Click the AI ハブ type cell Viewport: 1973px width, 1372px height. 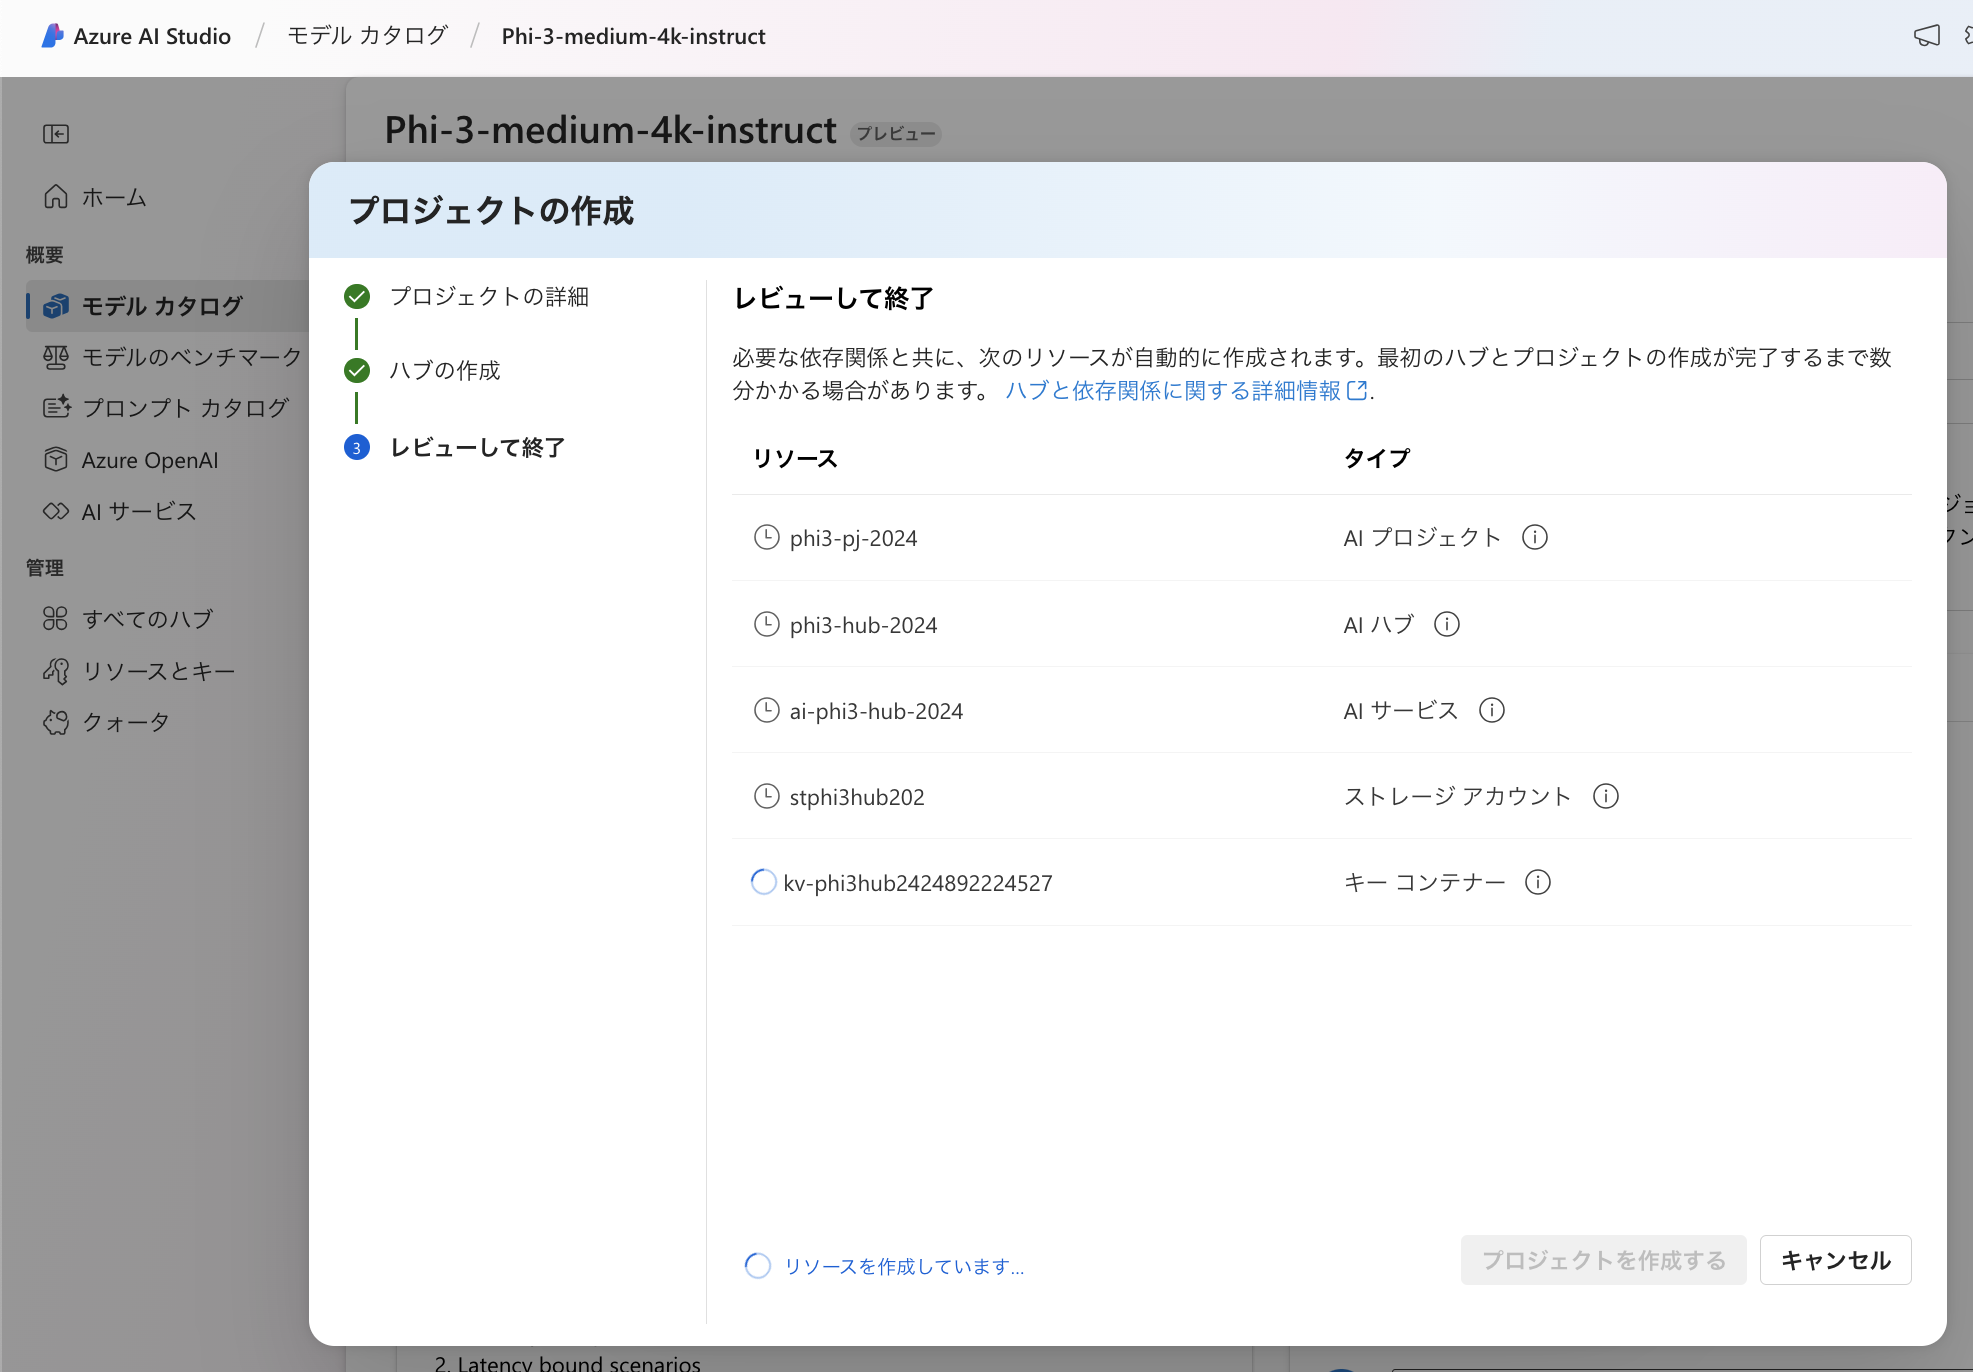[x=1378, y=625]
